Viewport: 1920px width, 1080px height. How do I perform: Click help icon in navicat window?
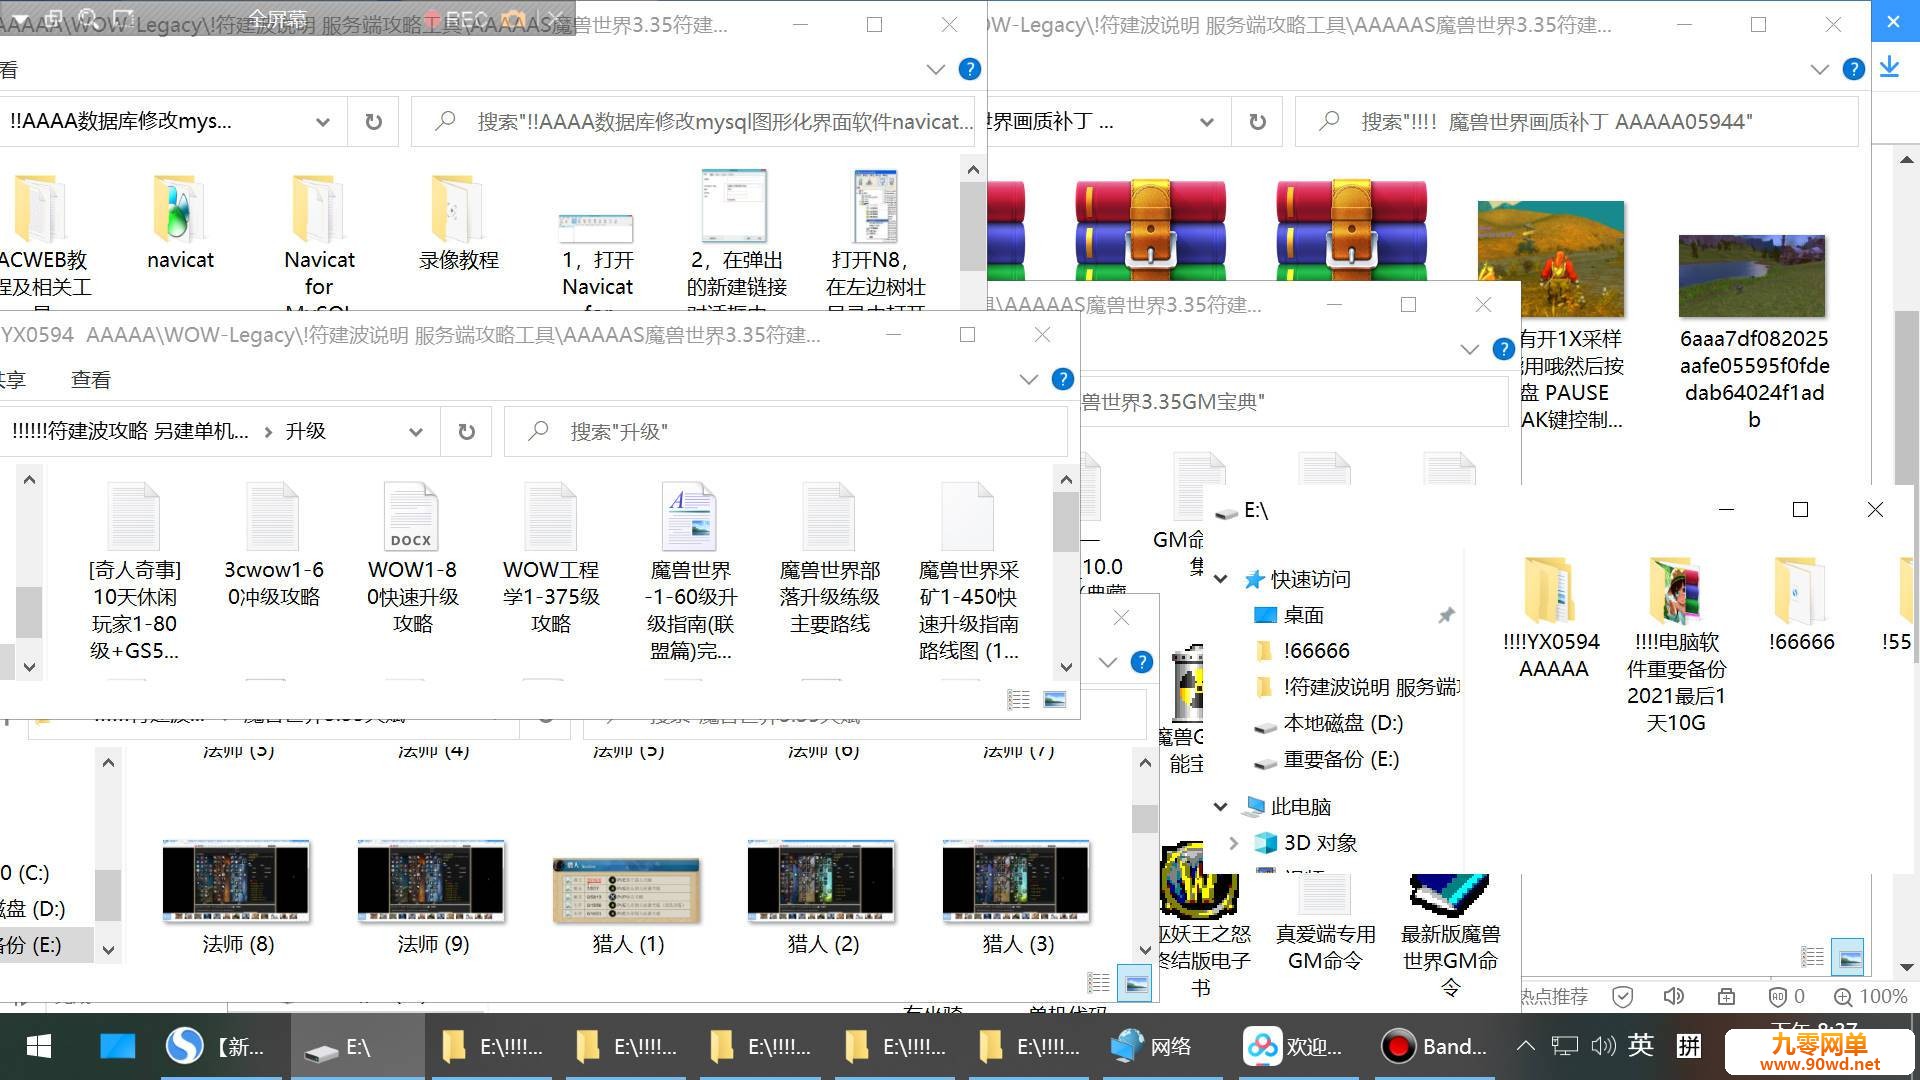point(969,69)
